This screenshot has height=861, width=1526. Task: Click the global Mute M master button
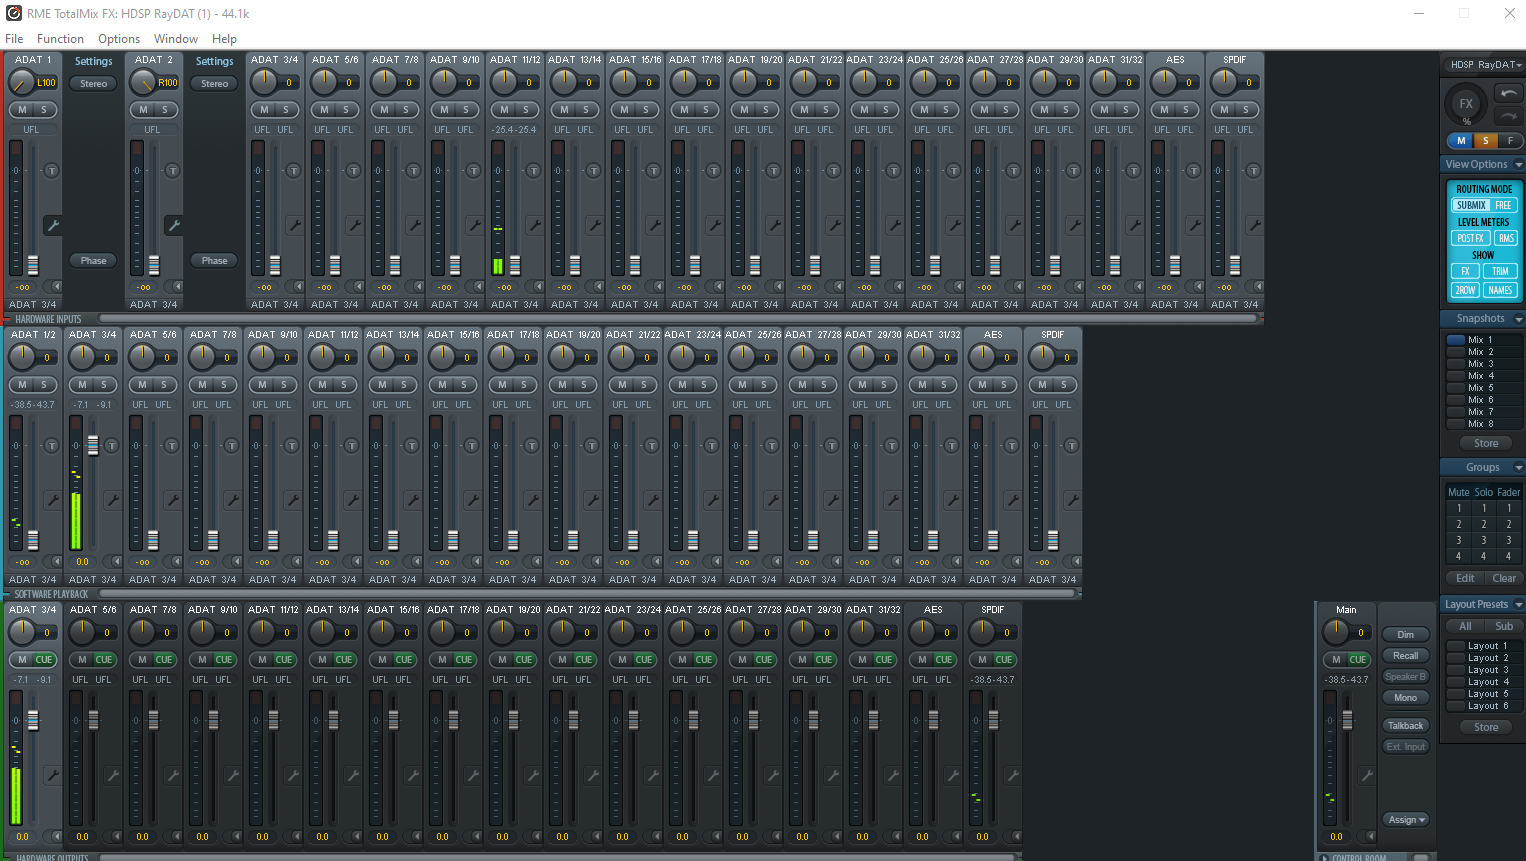tap(1461, 141)
